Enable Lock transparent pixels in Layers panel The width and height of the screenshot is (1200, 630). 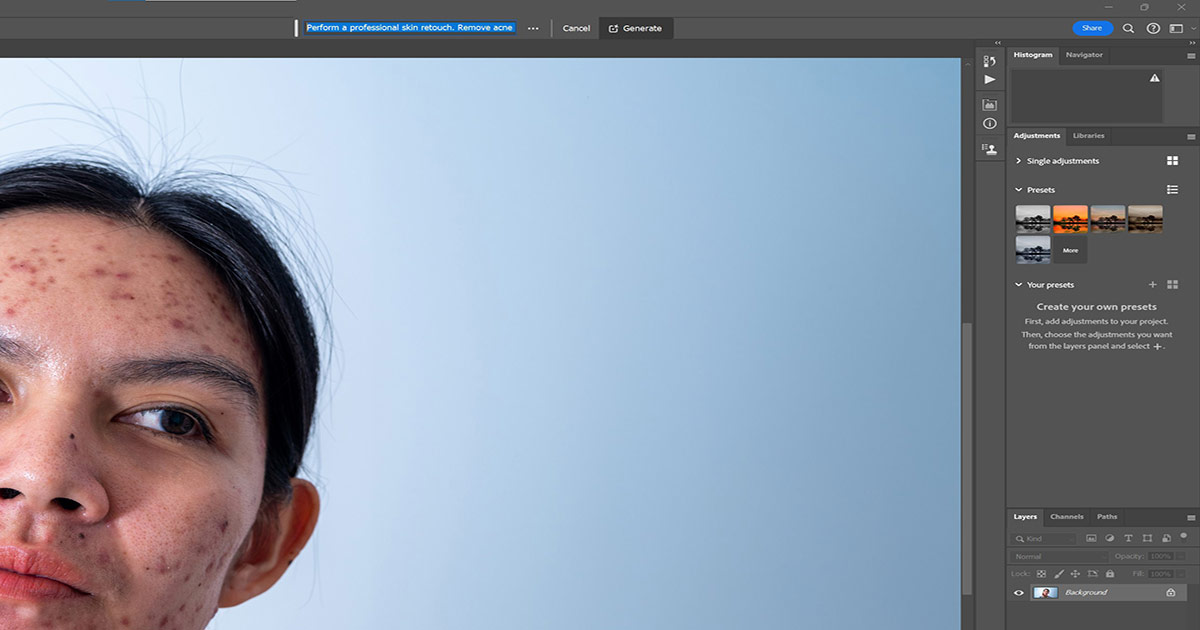(1042, 573)
